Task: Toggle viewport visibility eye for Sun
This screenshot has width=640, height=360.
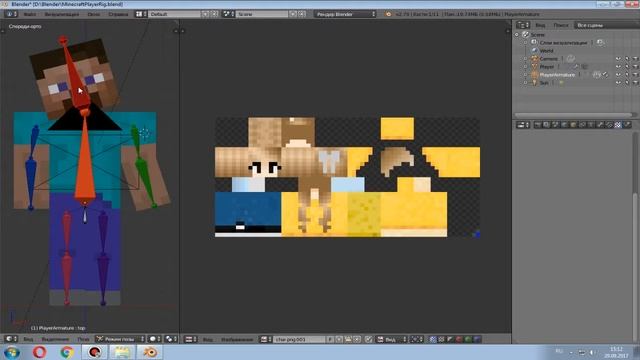Action: click(618, 83)
